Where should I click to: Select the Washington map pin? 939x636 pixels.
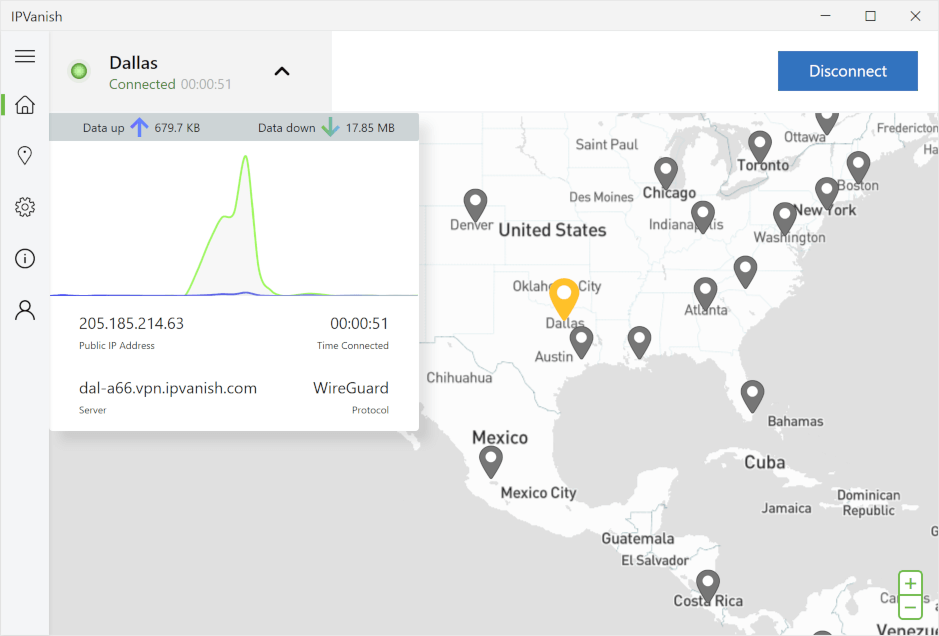[x=784, y=219]
